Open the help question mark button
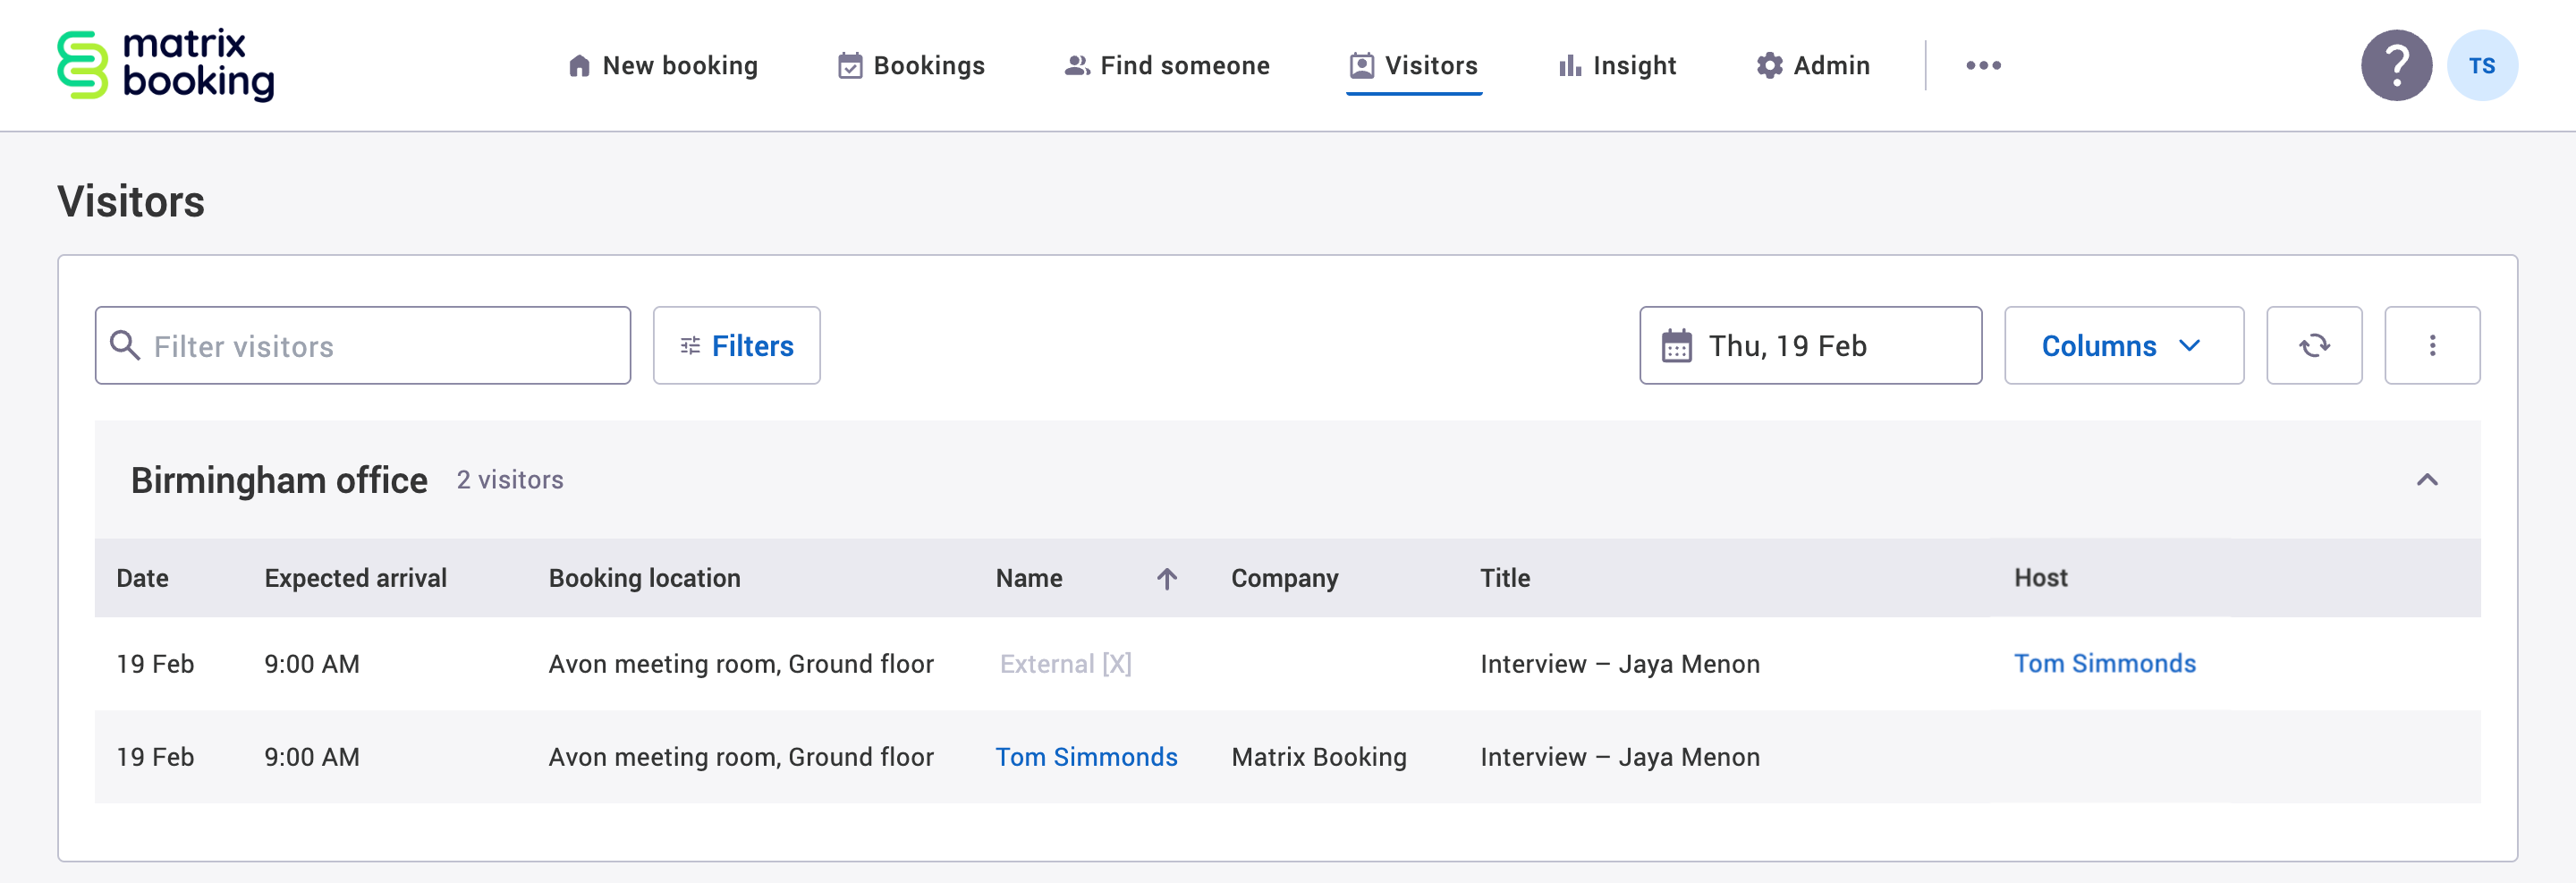 [2396, 65]
